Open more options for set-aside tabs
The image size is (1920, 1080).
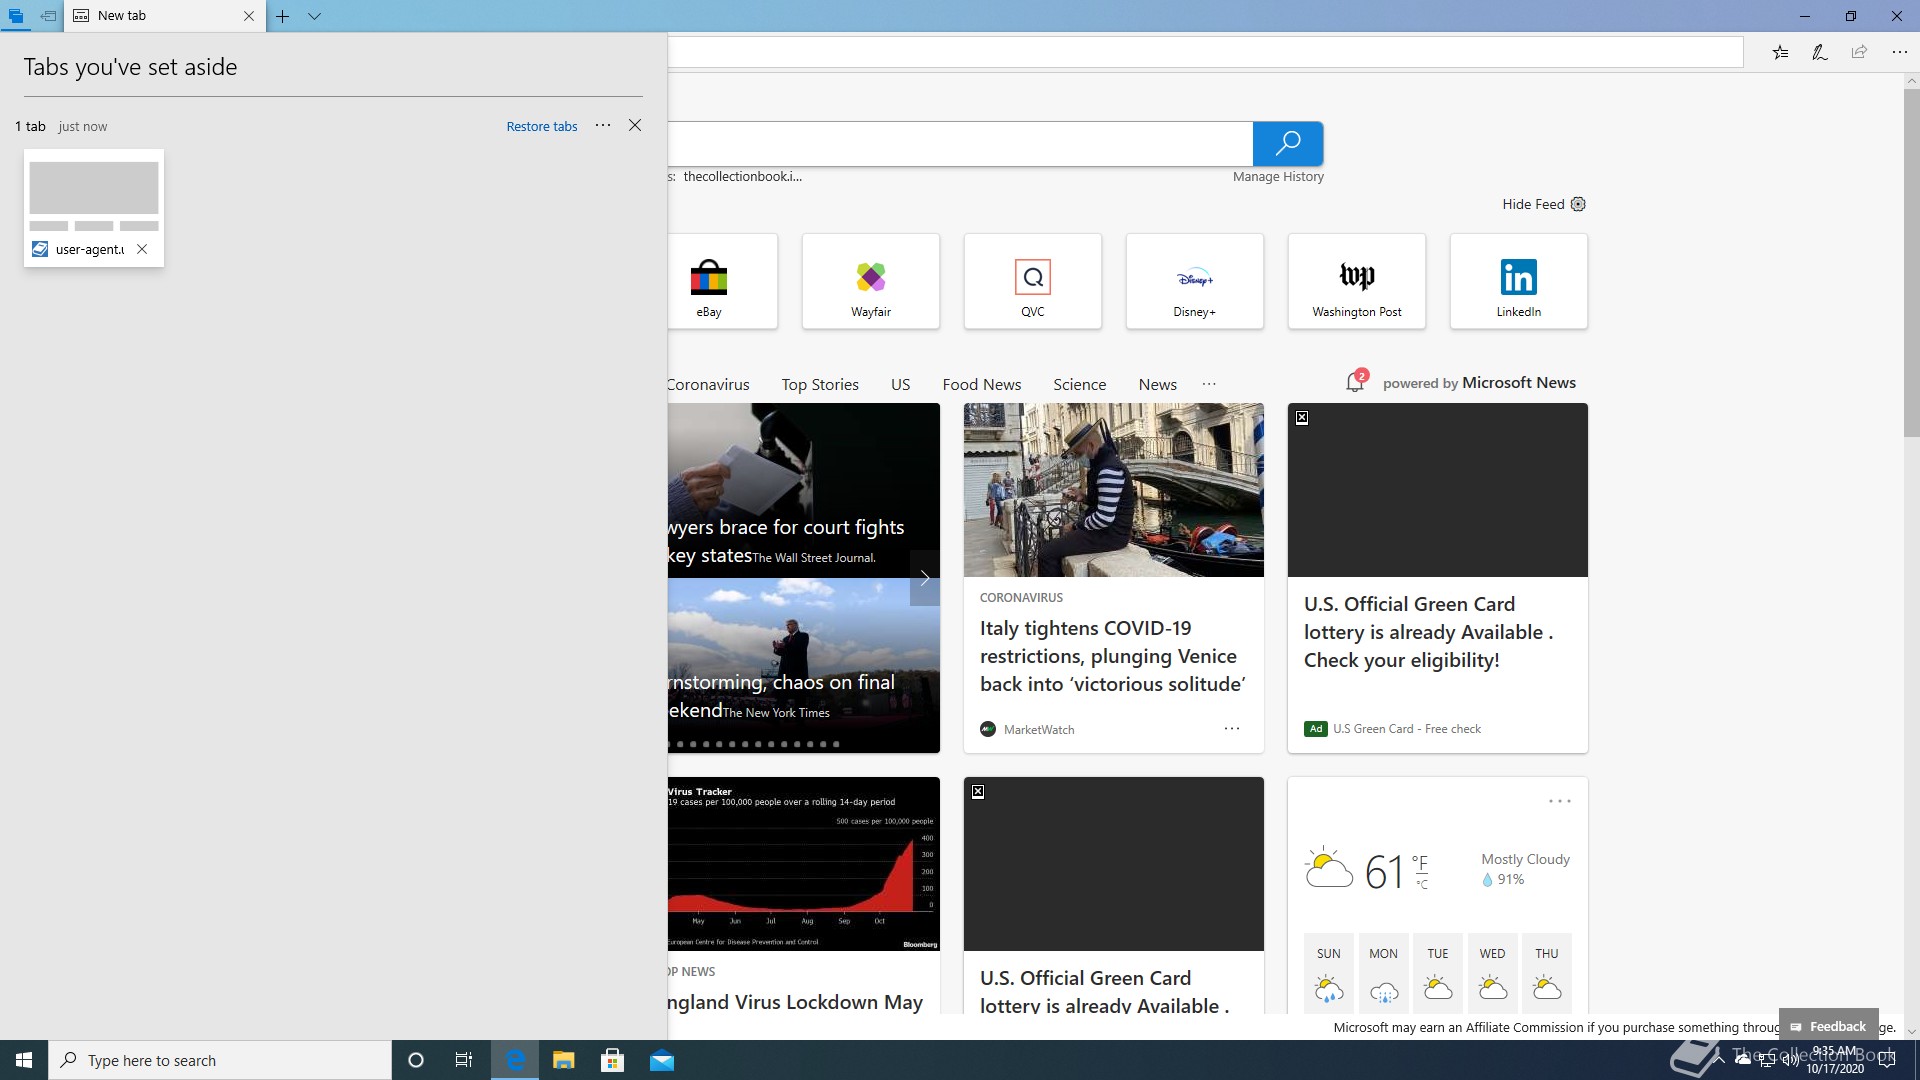pos(603,125)
